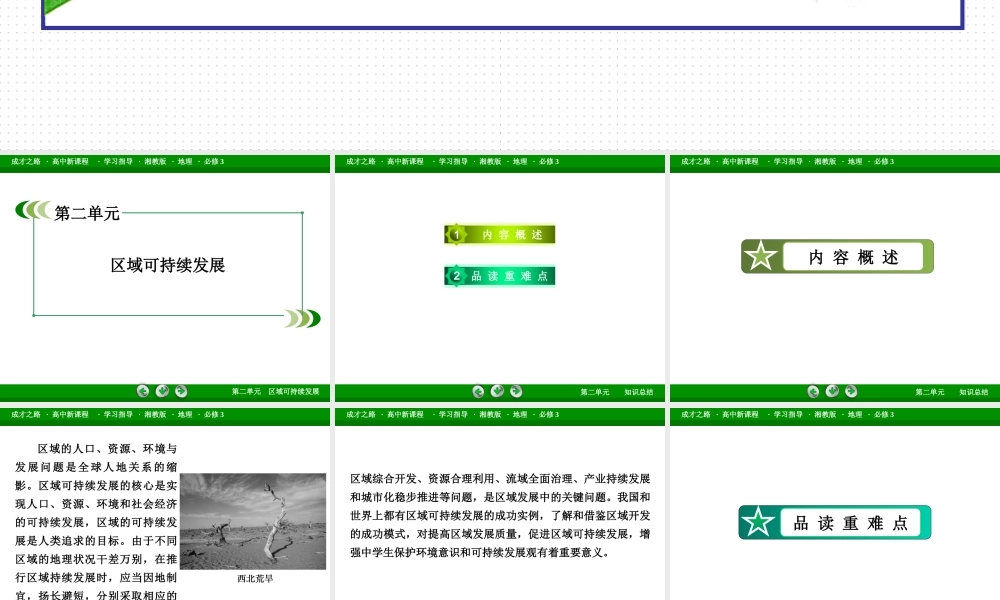The image size is (1000, 600).
Task: Click the star icon in the 内容概述 banner
Action: (762, 256)
